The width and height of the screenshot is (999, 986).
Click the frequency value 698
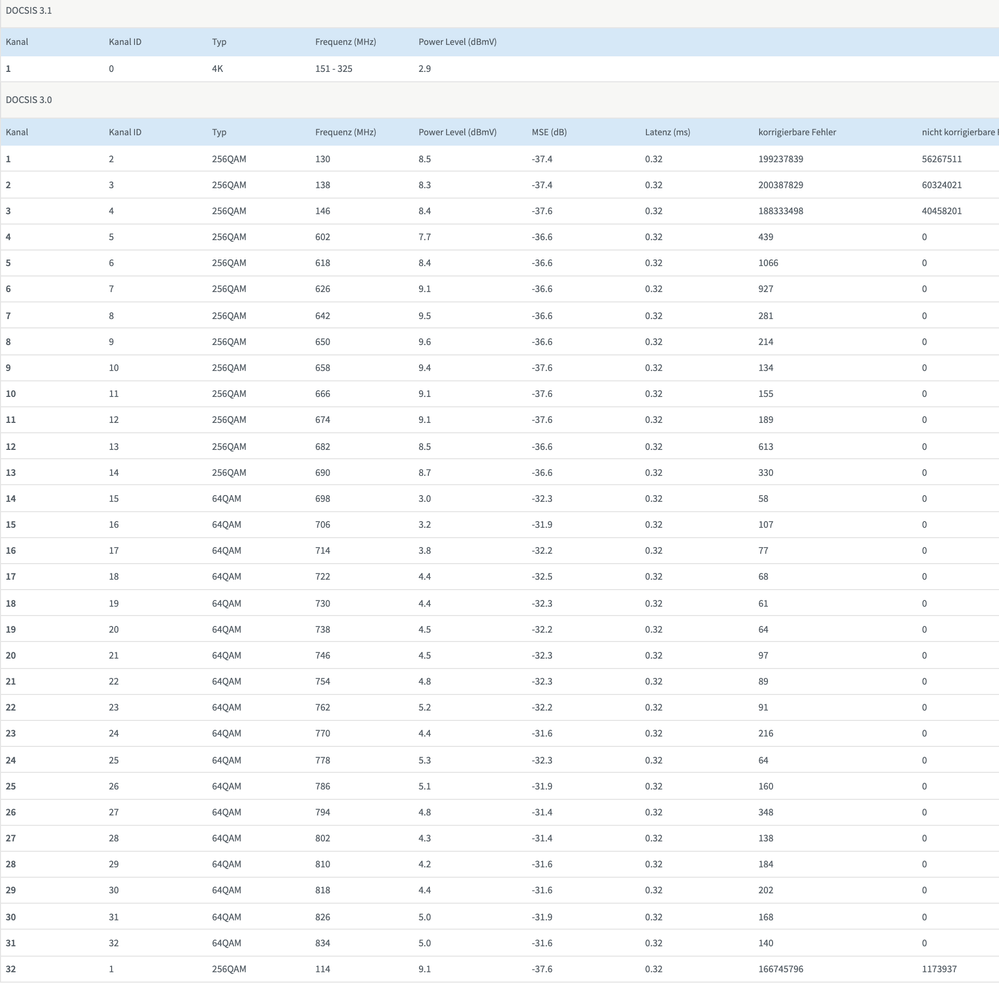pyautogui.click(x=323, y=499)
